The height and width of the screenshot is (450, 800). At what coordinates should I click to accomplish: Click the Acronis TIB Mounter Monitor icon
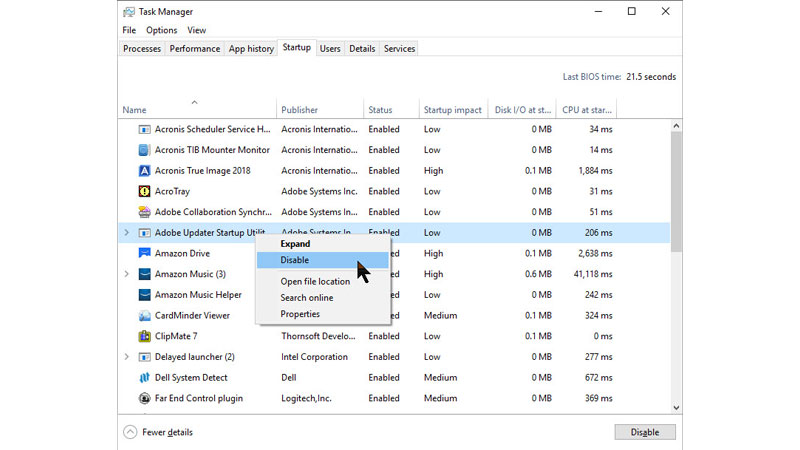tap(144, 150)
